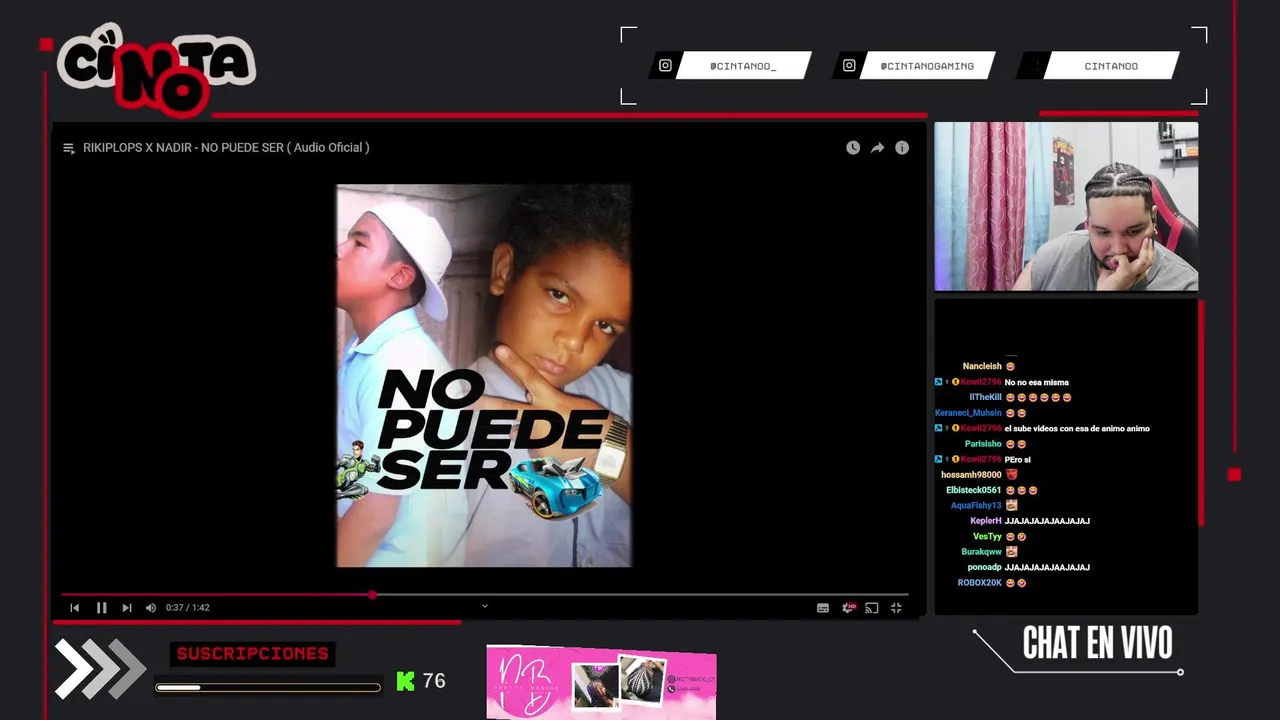Open the @CINTANOO_ Instagram handle

(743, 66)
